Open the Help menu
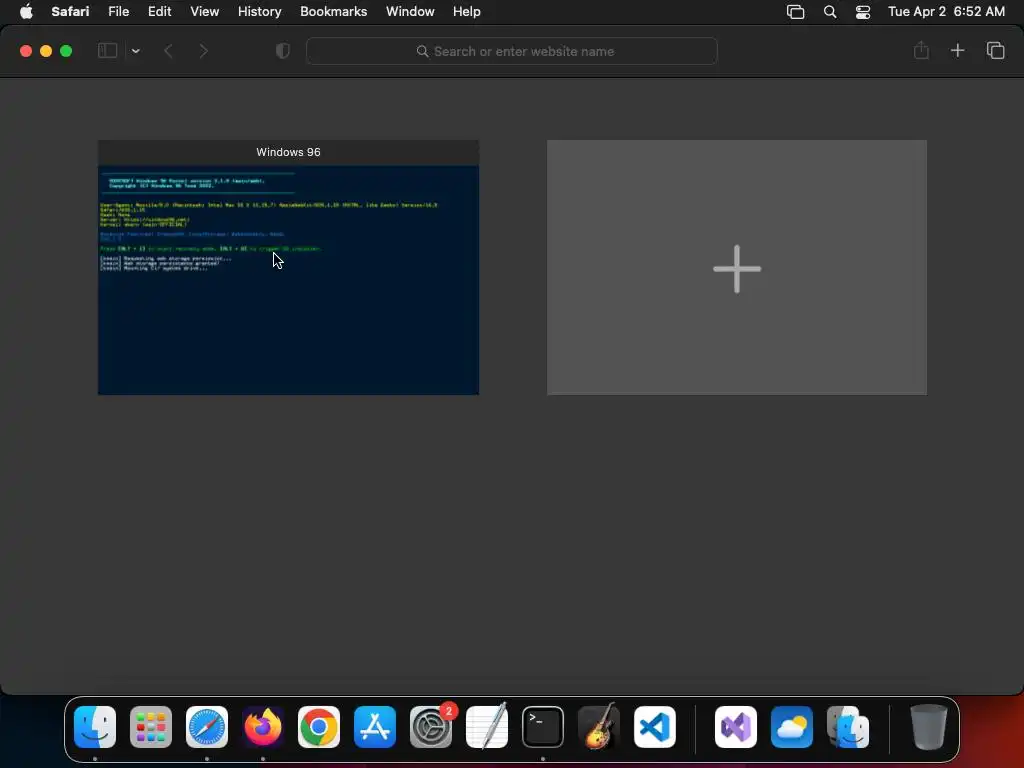Image resolution: width=1024 pixels, height=768 pixels. pyautogui.click(x=466, y=12)
